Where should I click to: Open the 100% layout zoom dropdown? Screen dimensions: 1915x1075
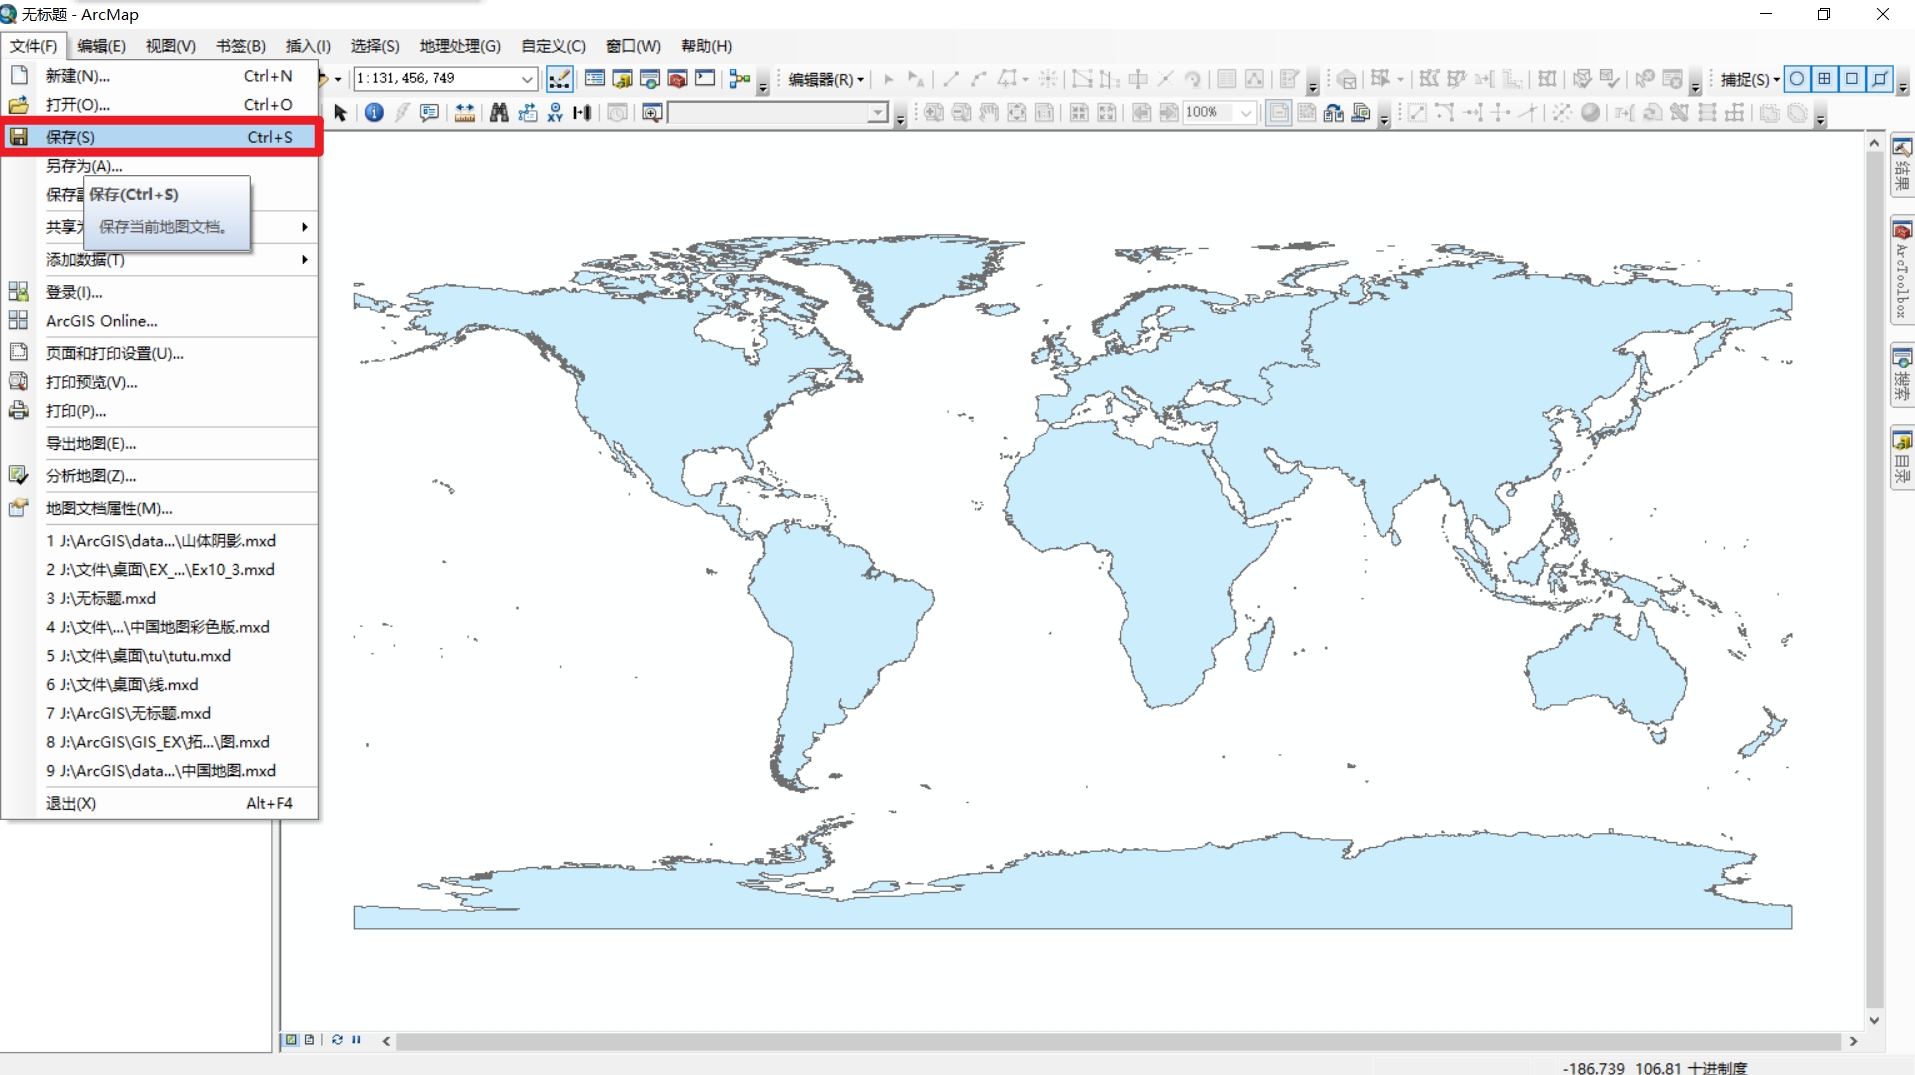1245,113
